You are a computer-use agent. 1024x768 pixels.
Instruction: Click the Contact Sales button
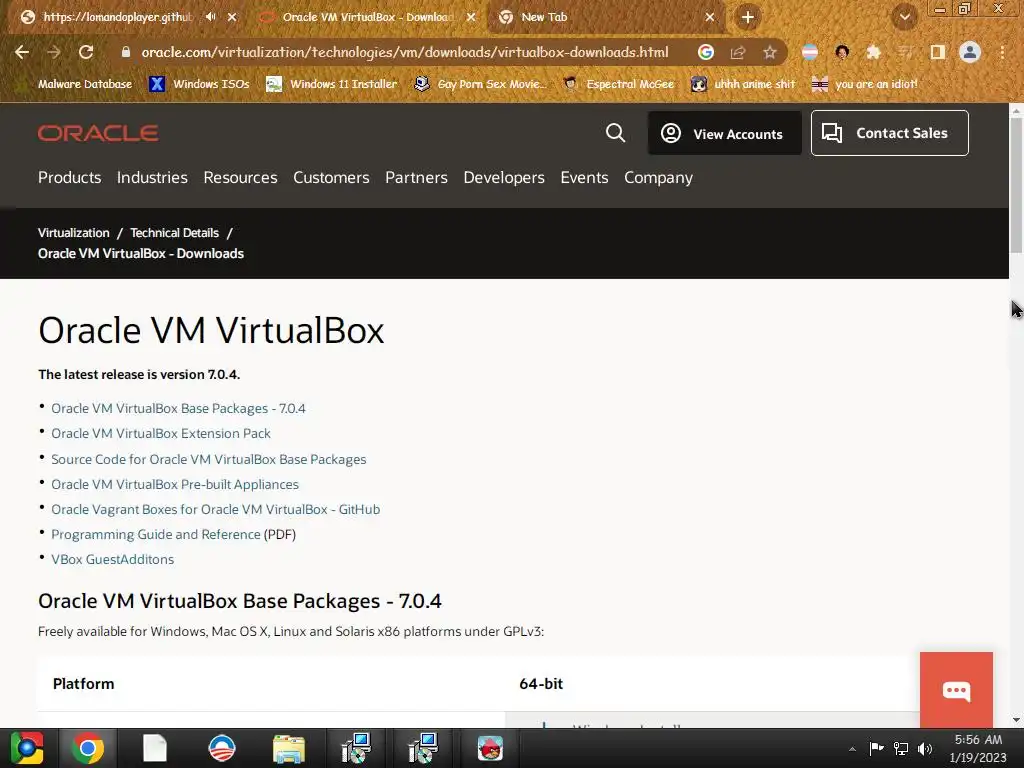(x=889, y=133)
